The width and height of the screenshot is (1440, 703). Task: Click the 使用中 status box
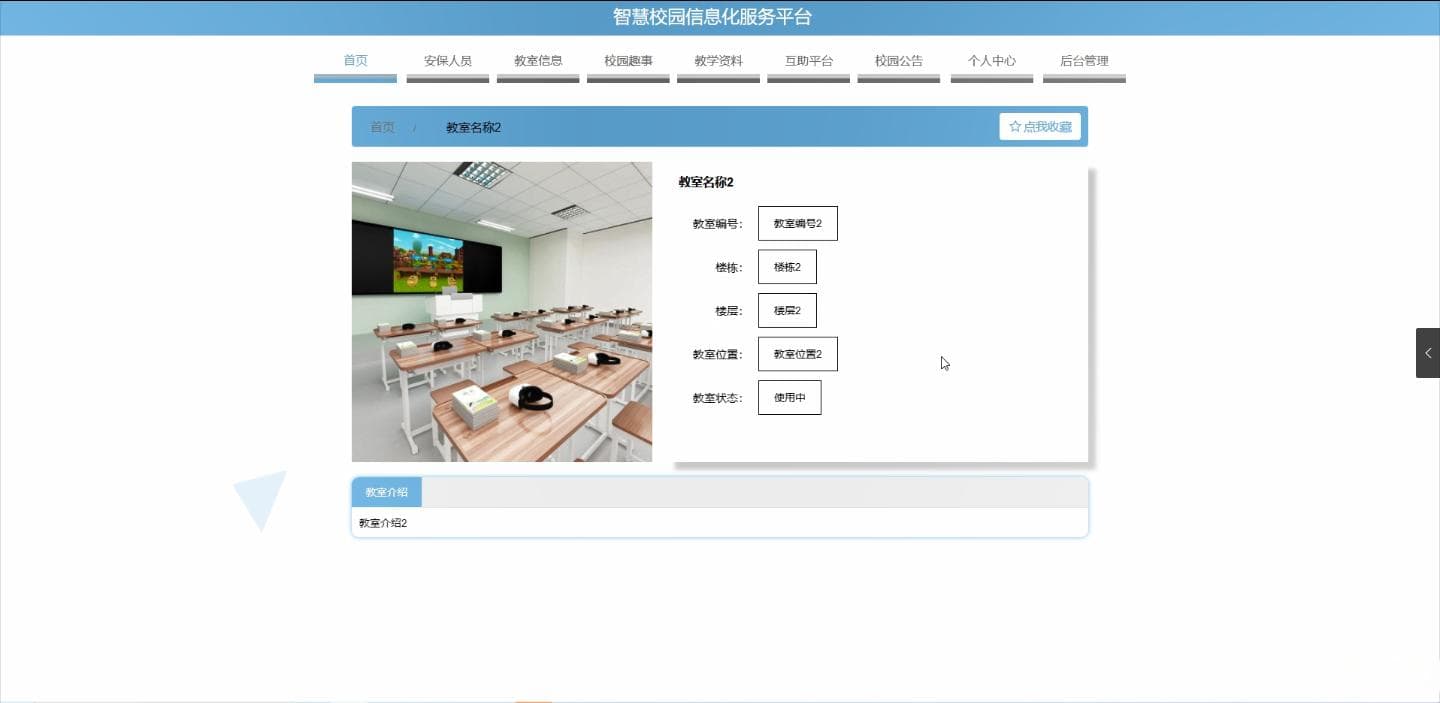coord(789,398)
